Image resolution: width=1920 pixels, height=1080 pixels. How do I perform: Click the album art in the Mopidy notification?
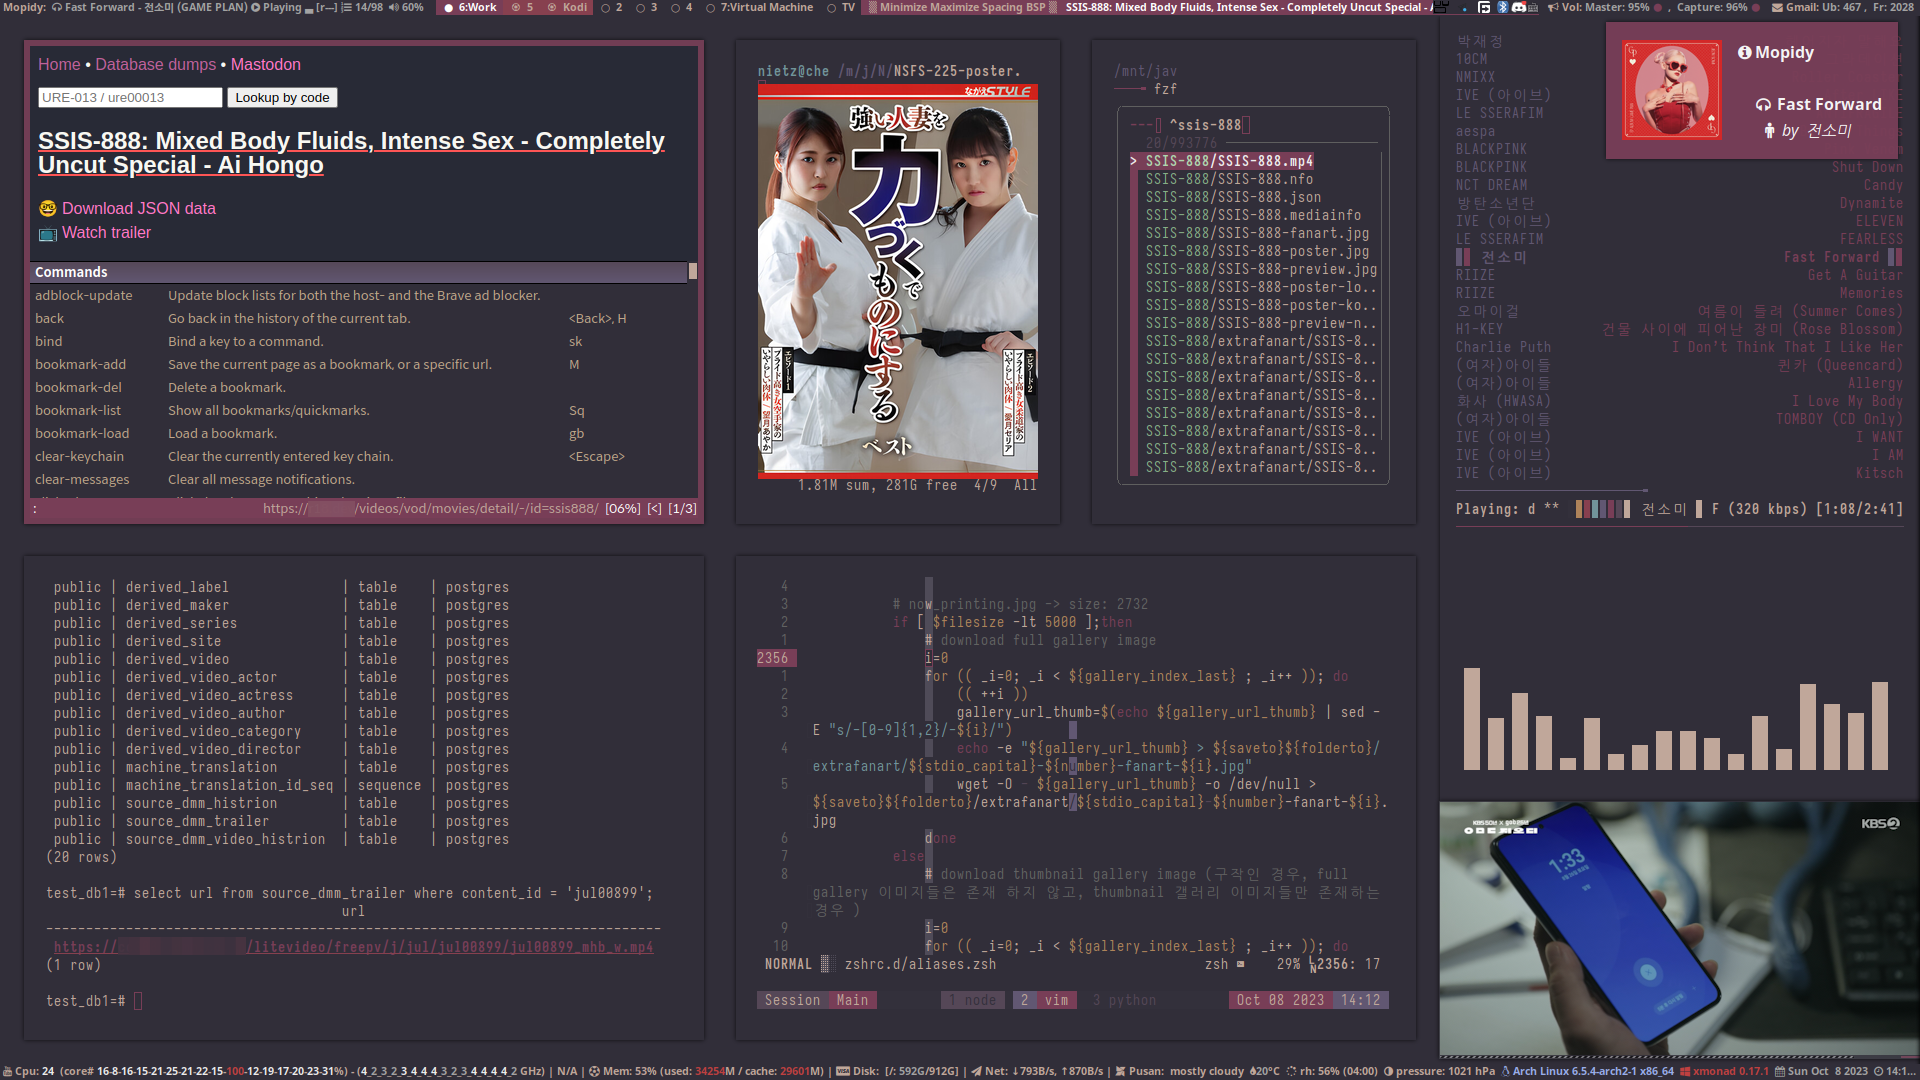1671,89
